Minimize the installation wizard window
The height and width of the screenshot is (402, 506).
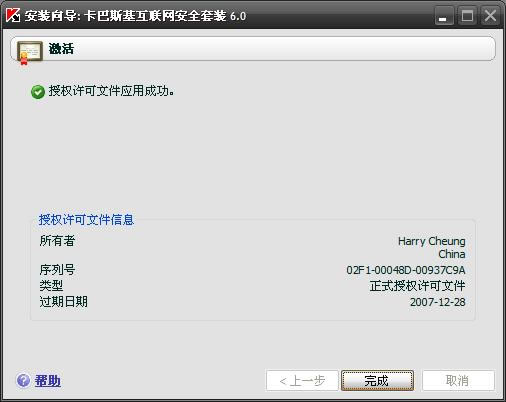(444, 16)
